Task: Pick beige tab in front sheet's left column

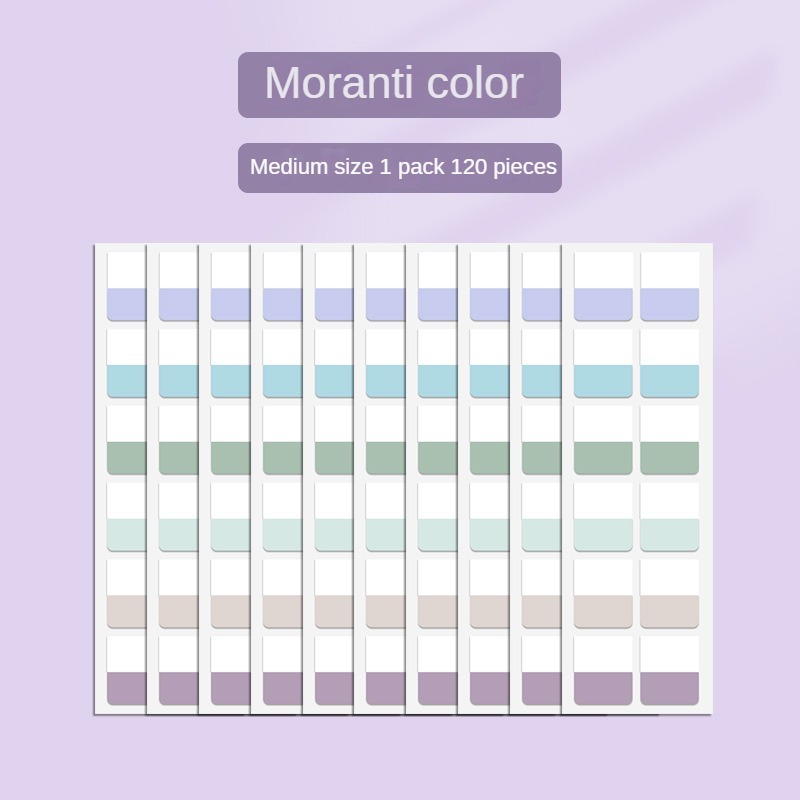Action: 603,610
